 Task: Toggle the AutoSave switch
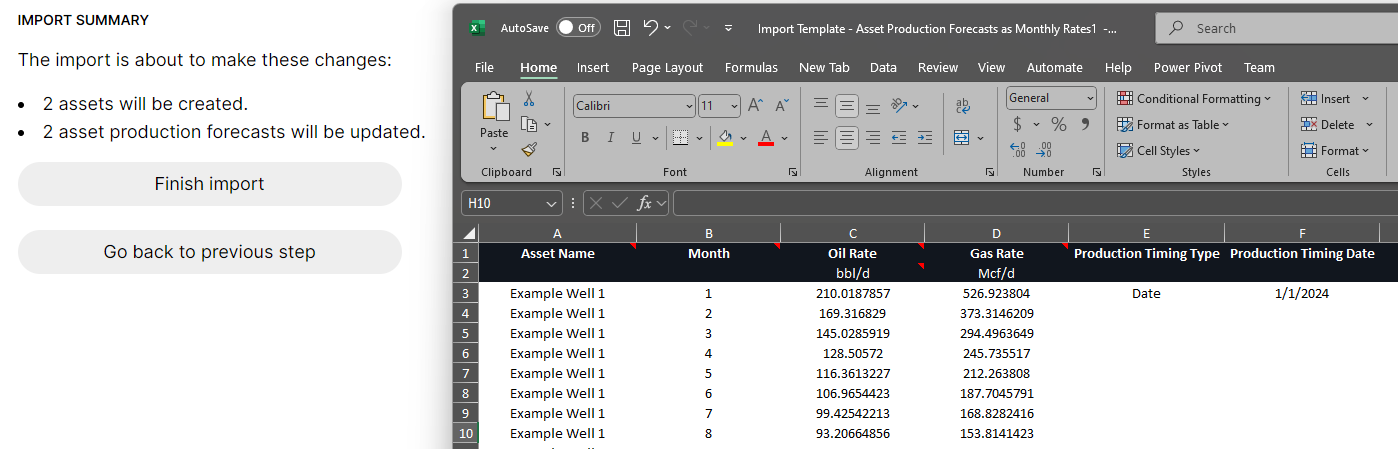pos(578,28)
